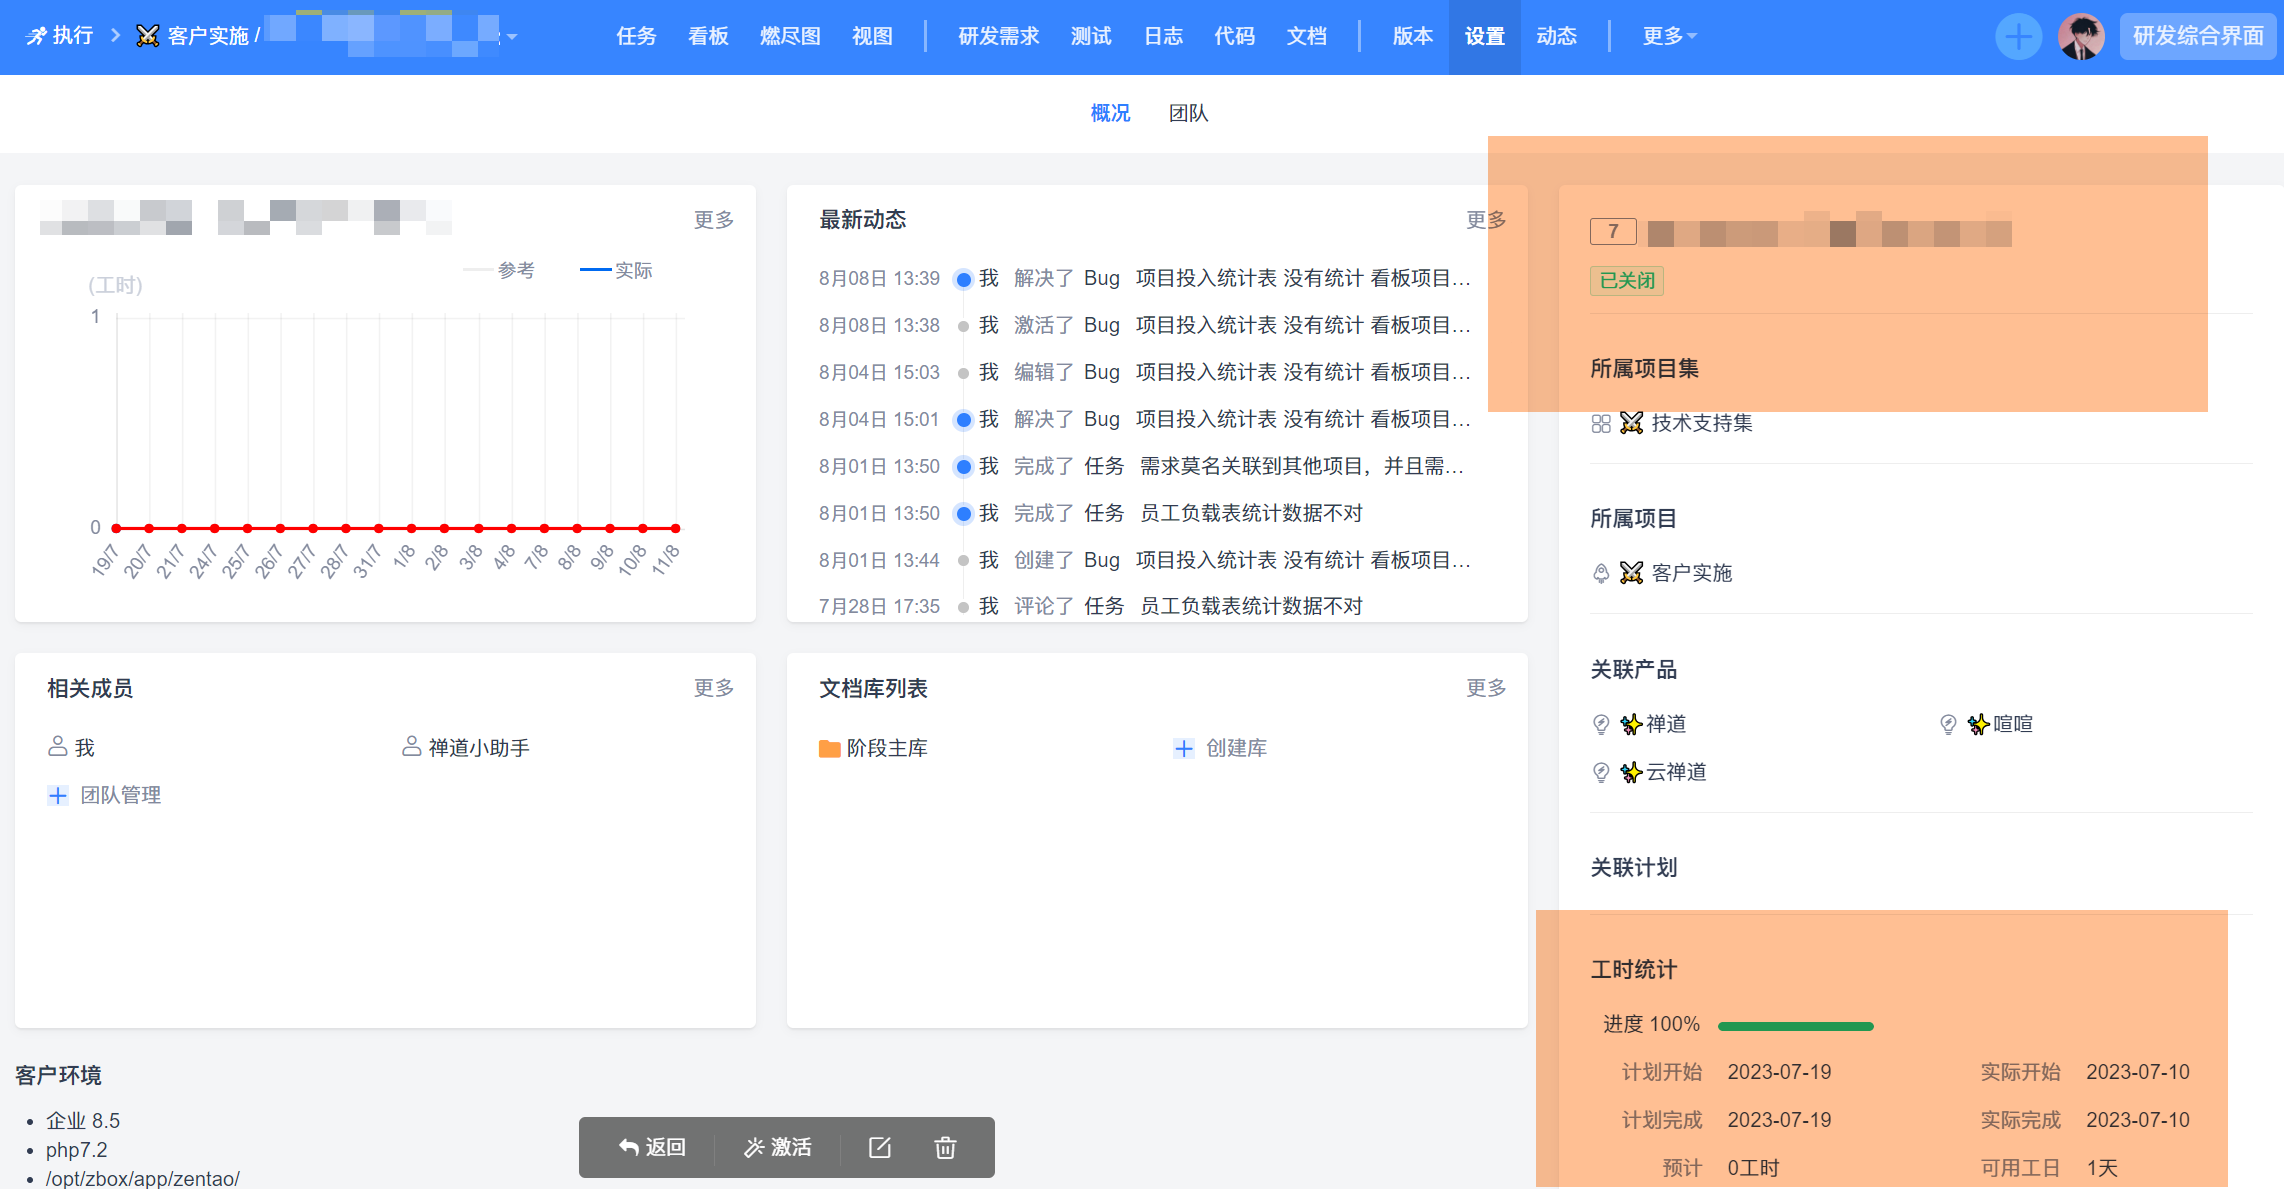Open the 云禅道 product link
This screenshot has width=2284, height=1189.
pos(1676,772)
